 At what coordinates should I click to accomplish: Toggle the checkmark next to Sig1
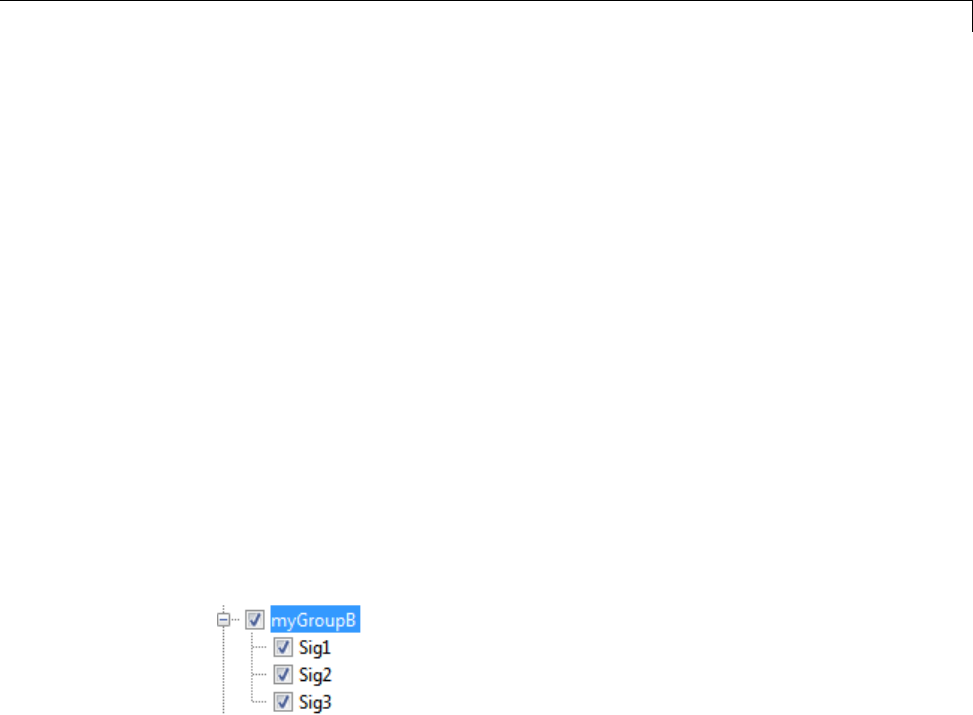coord(283,647)
